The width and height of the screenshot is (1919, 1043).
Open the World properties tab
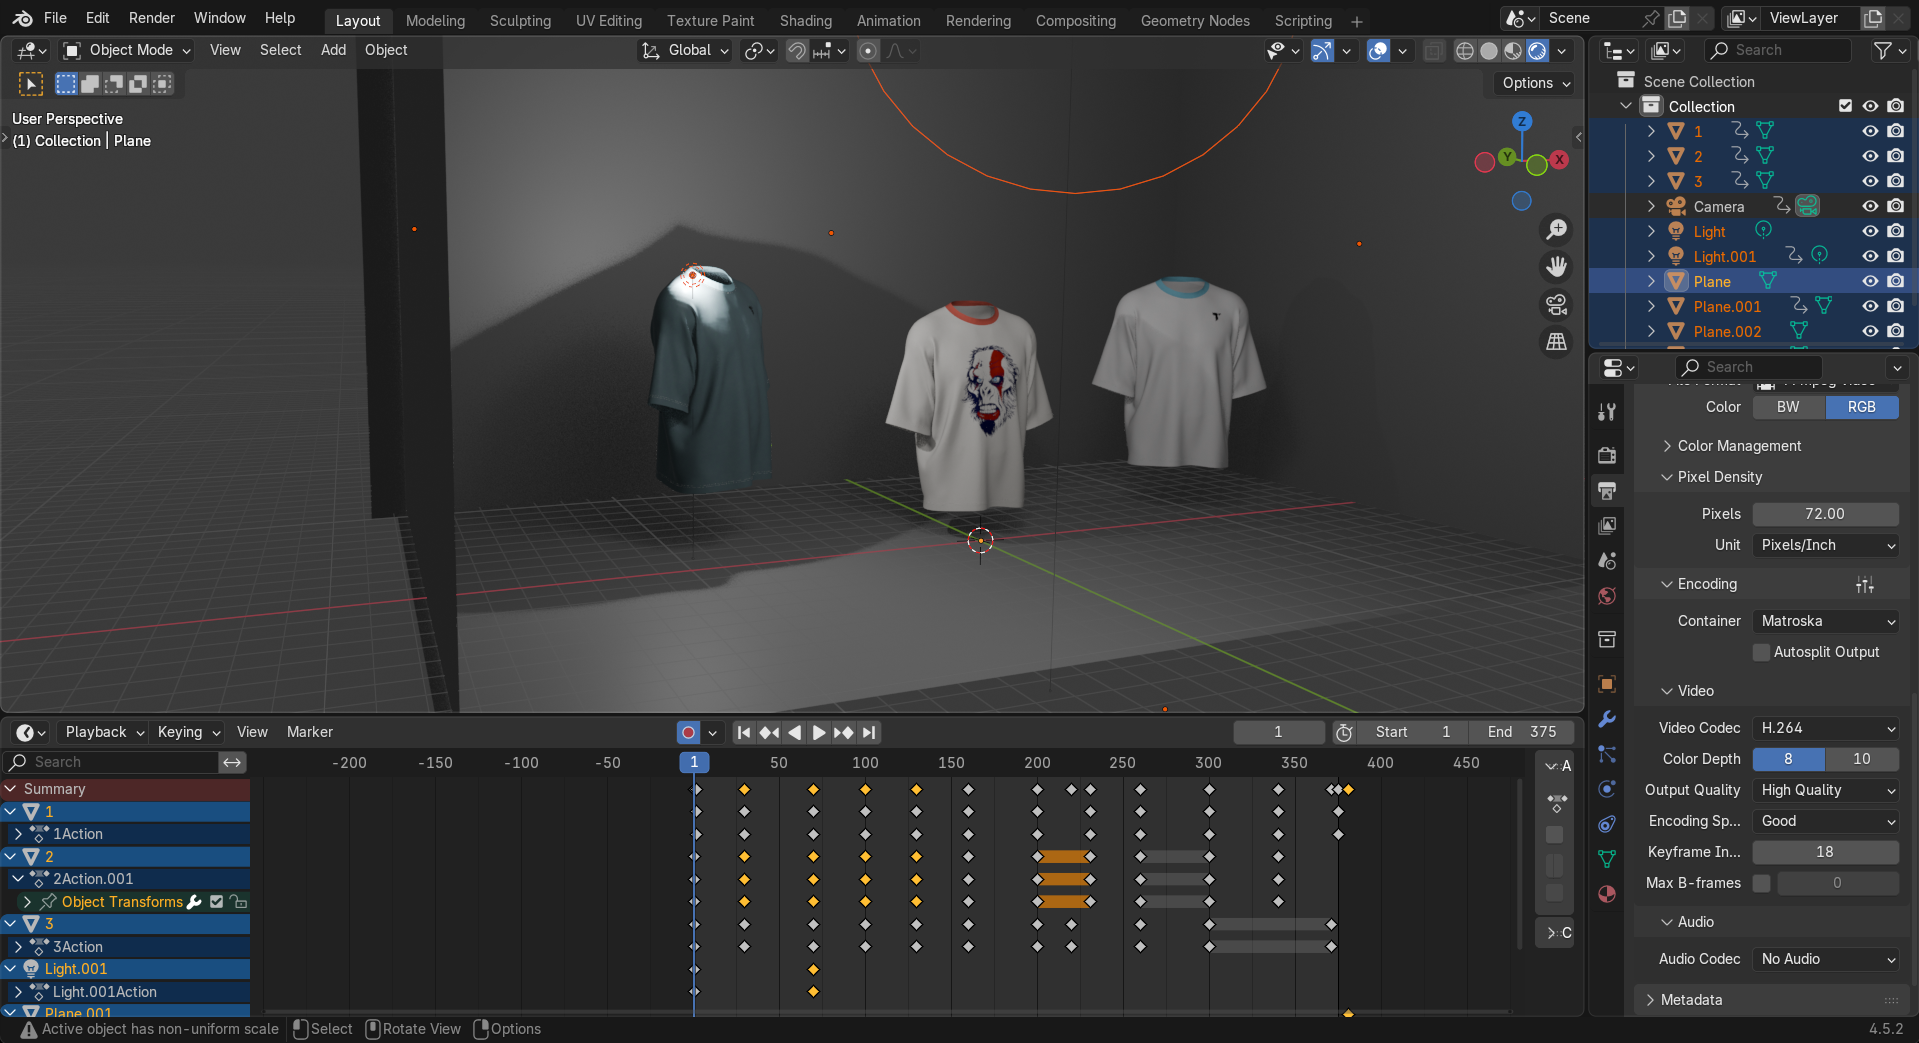[1607, 596]
